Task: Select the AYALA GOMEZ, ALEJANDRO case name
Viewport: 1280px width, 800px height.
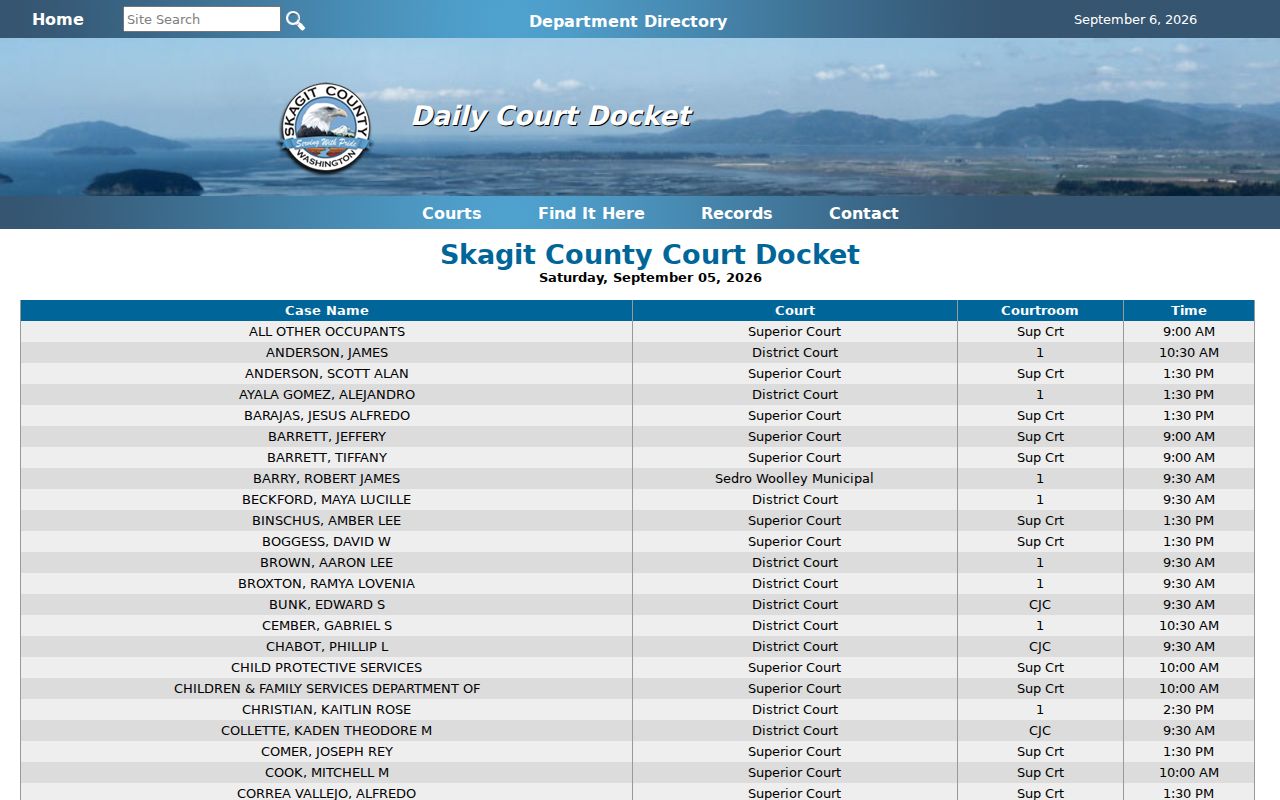Action: (327, 394)
